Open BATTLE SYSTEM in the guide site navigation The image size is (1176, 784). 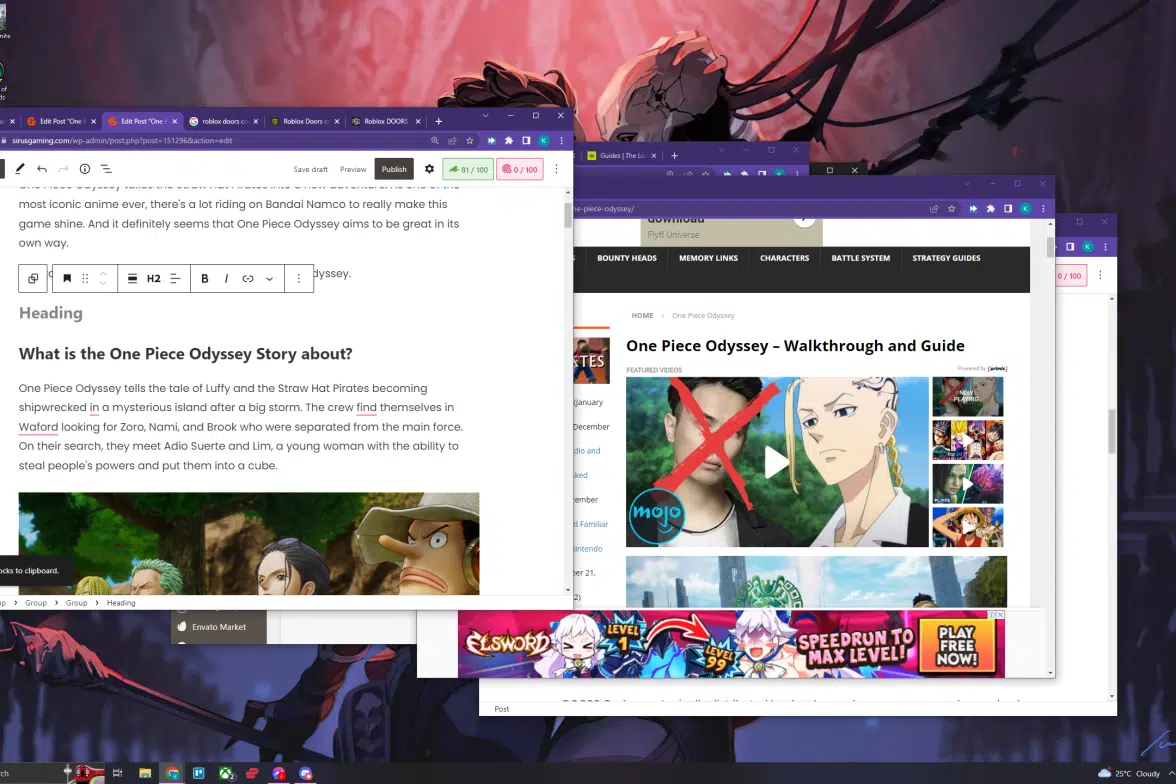click(x=861, y=258)
